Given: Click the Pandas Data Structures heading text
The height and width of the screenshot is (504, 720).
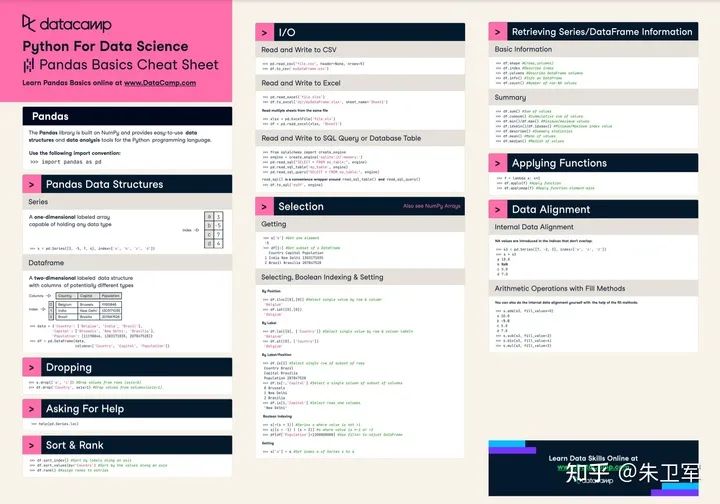Looking at the screenshot, I should point(104,184).
